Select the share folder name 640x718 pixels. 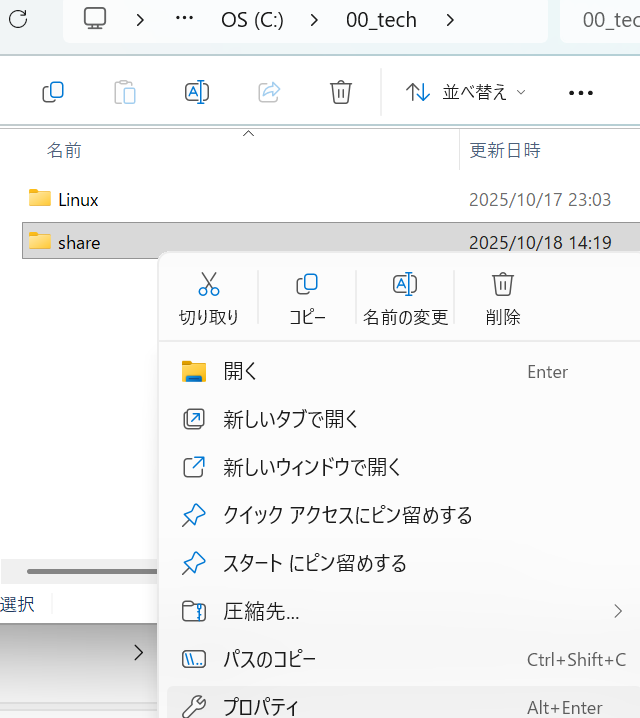[79, 243]
